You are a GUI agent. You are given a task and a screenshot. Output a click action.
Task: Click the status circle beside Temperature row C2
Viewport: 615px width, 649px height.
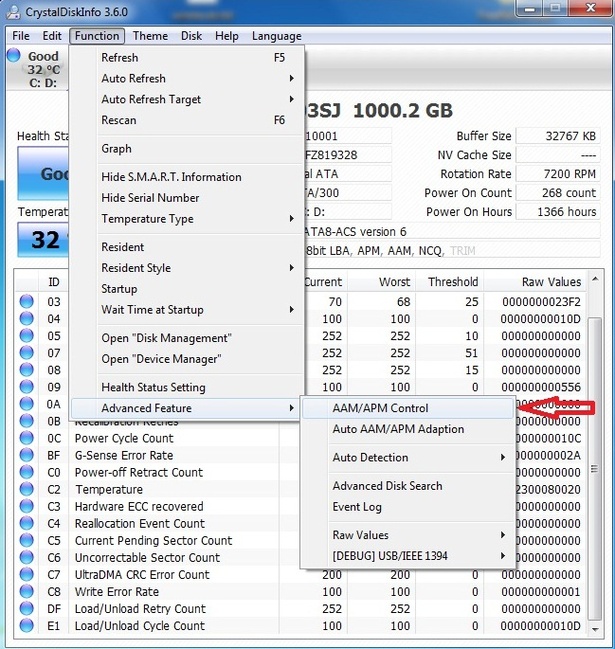[x=26, y=489]
